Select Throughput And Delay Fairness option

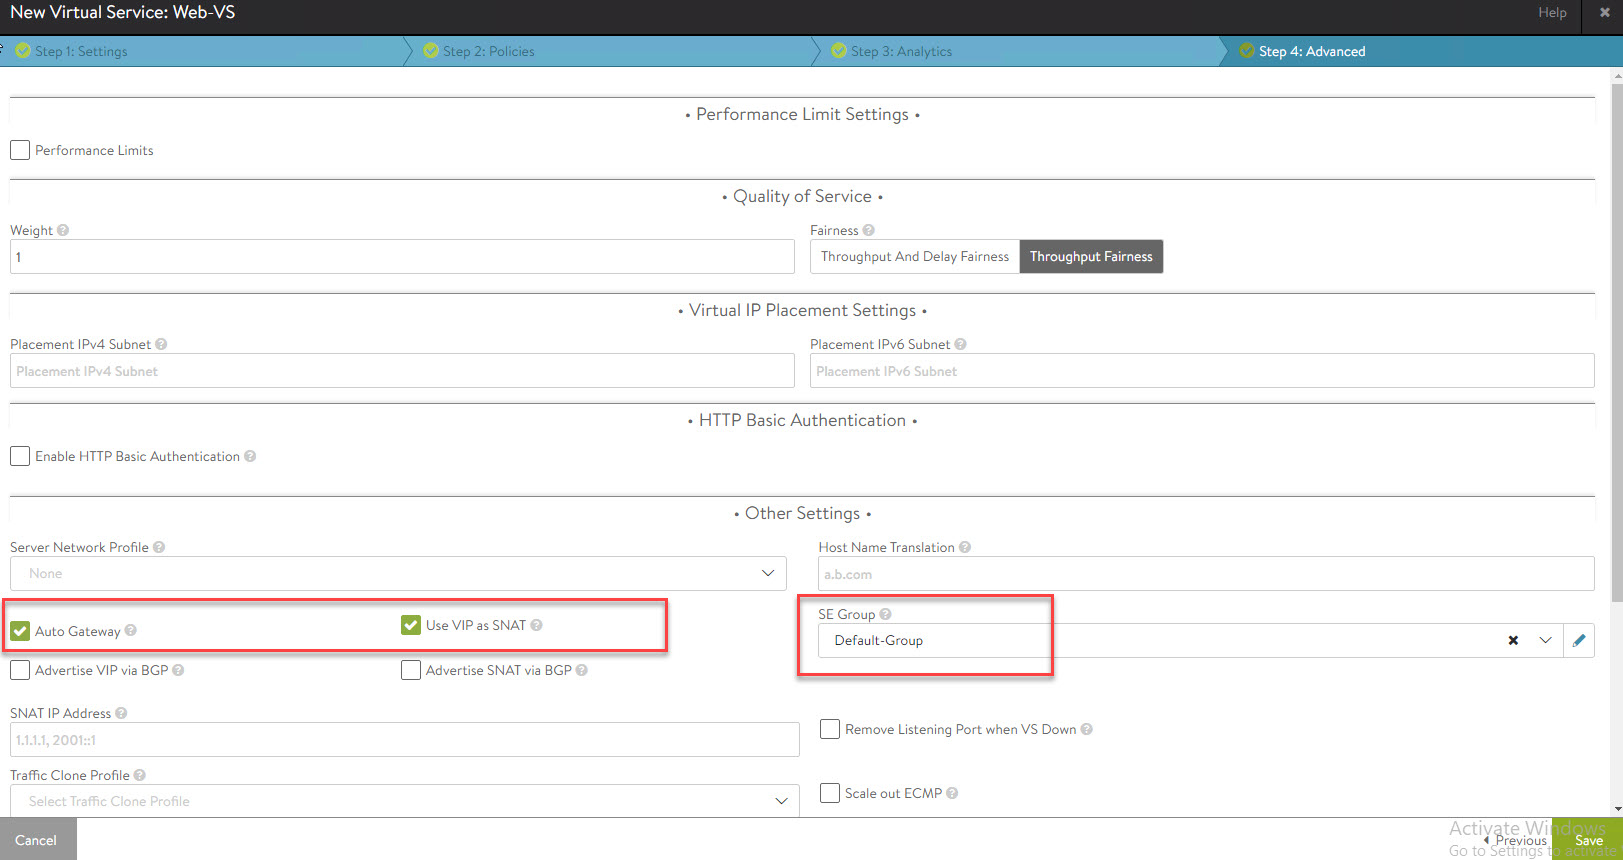click(x=914, y=257)
